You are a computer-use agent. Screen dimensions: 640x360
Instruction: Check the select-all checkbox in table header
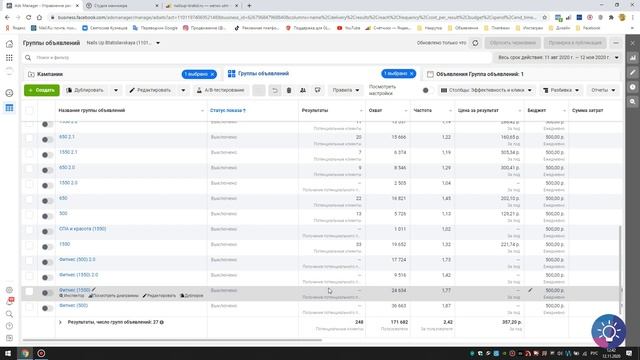29,110
